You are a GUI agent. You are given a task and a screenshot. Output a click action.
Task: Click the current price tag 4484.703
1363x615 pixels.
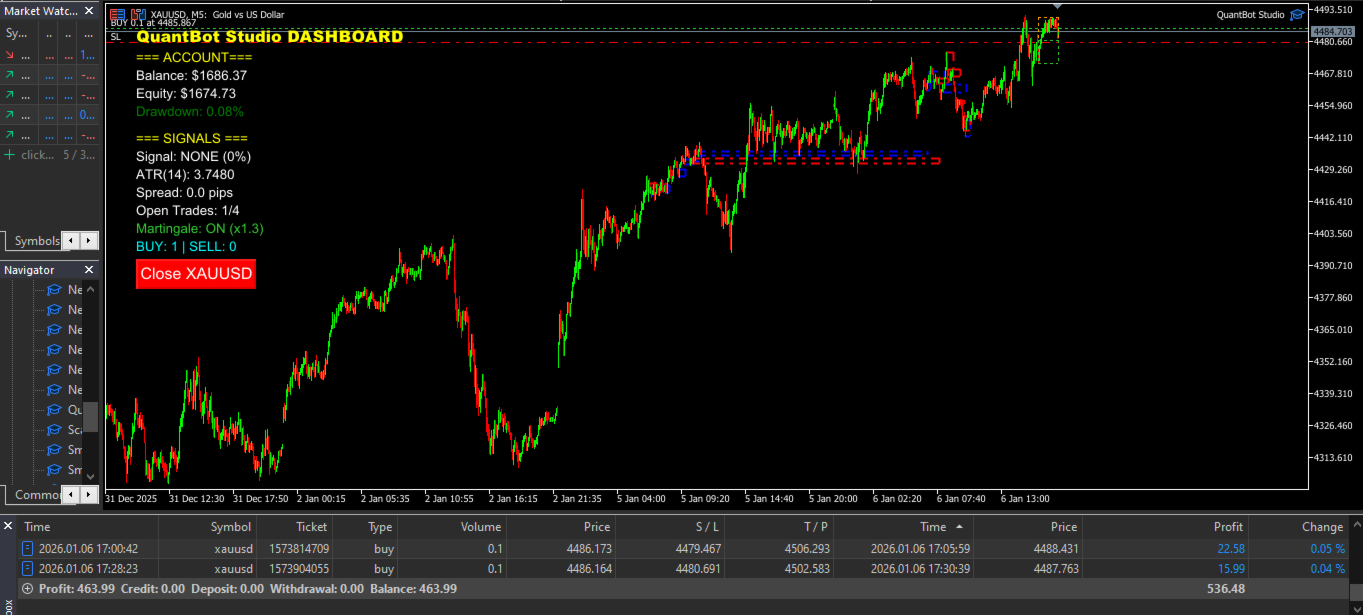click(1334, 32)
